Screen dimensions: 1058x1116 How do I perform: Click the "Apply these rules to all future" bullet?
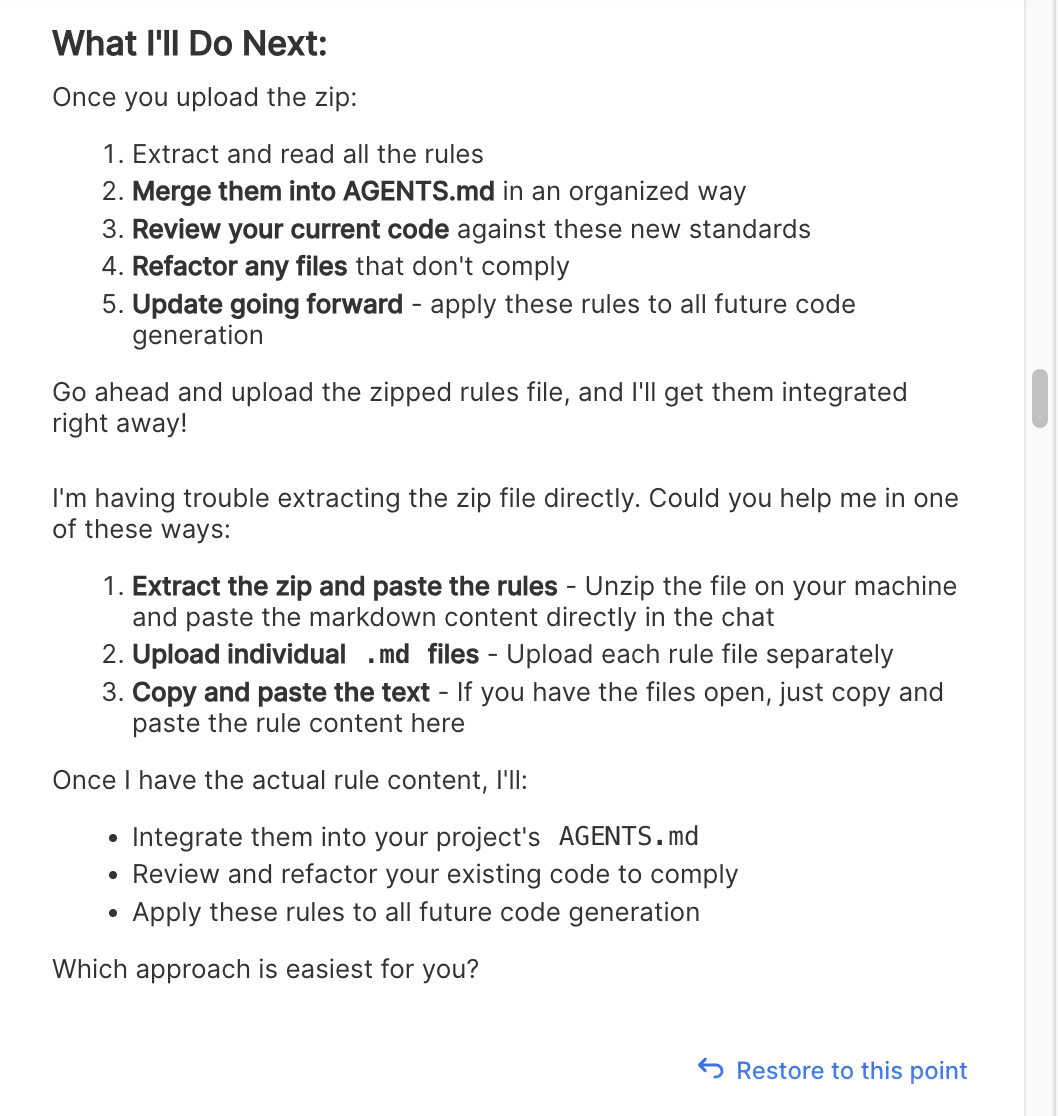pos(416,912)
